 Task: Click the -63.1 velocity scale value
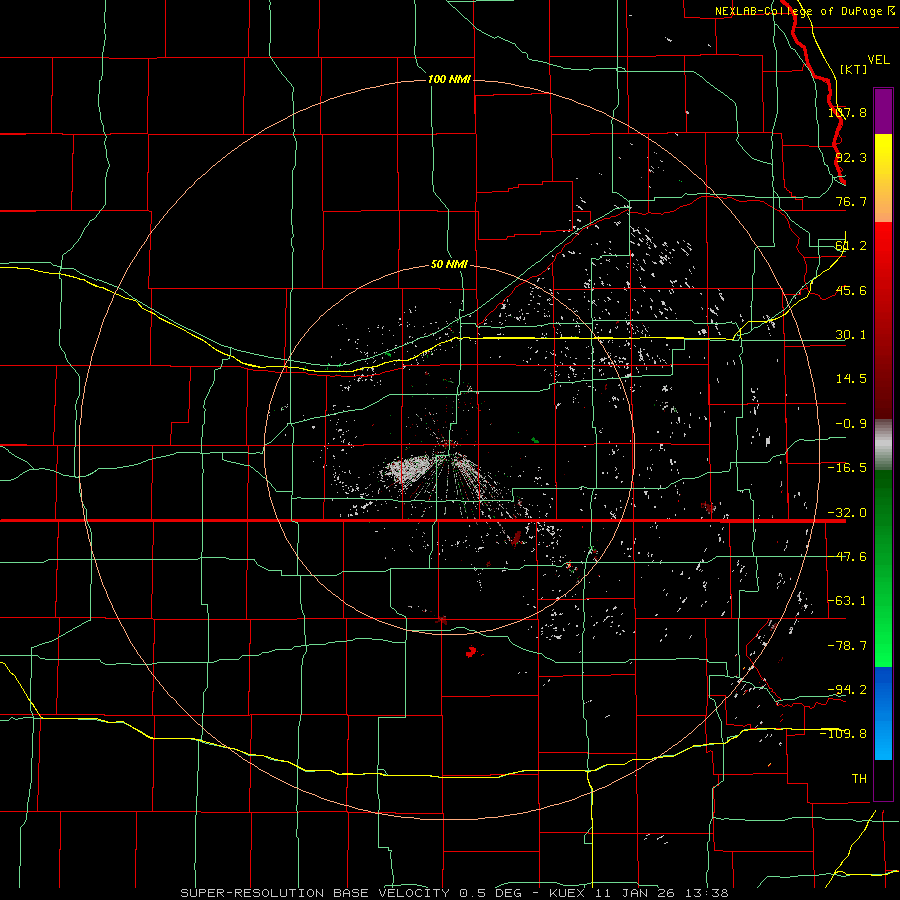click(x=847, y=601)
